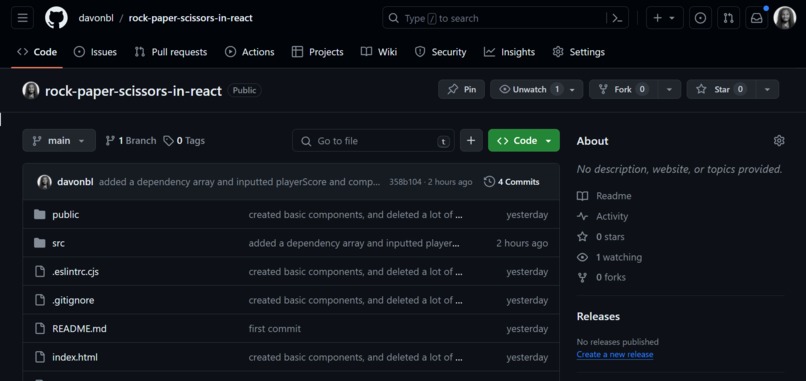
Task: Open the repository Settings tab
Action: pos(579,52)
